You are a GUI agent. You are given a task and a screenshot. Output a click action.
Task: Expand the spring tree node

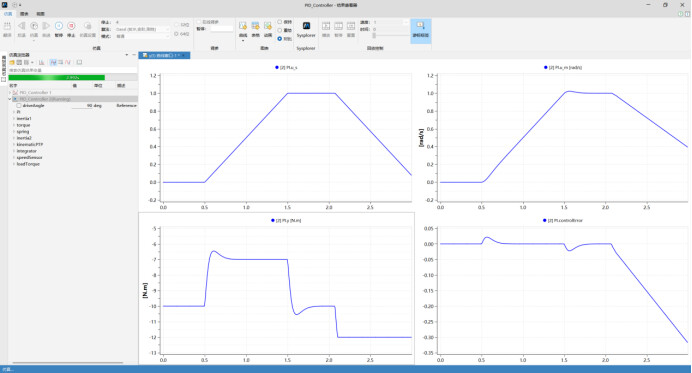(14, 132)
